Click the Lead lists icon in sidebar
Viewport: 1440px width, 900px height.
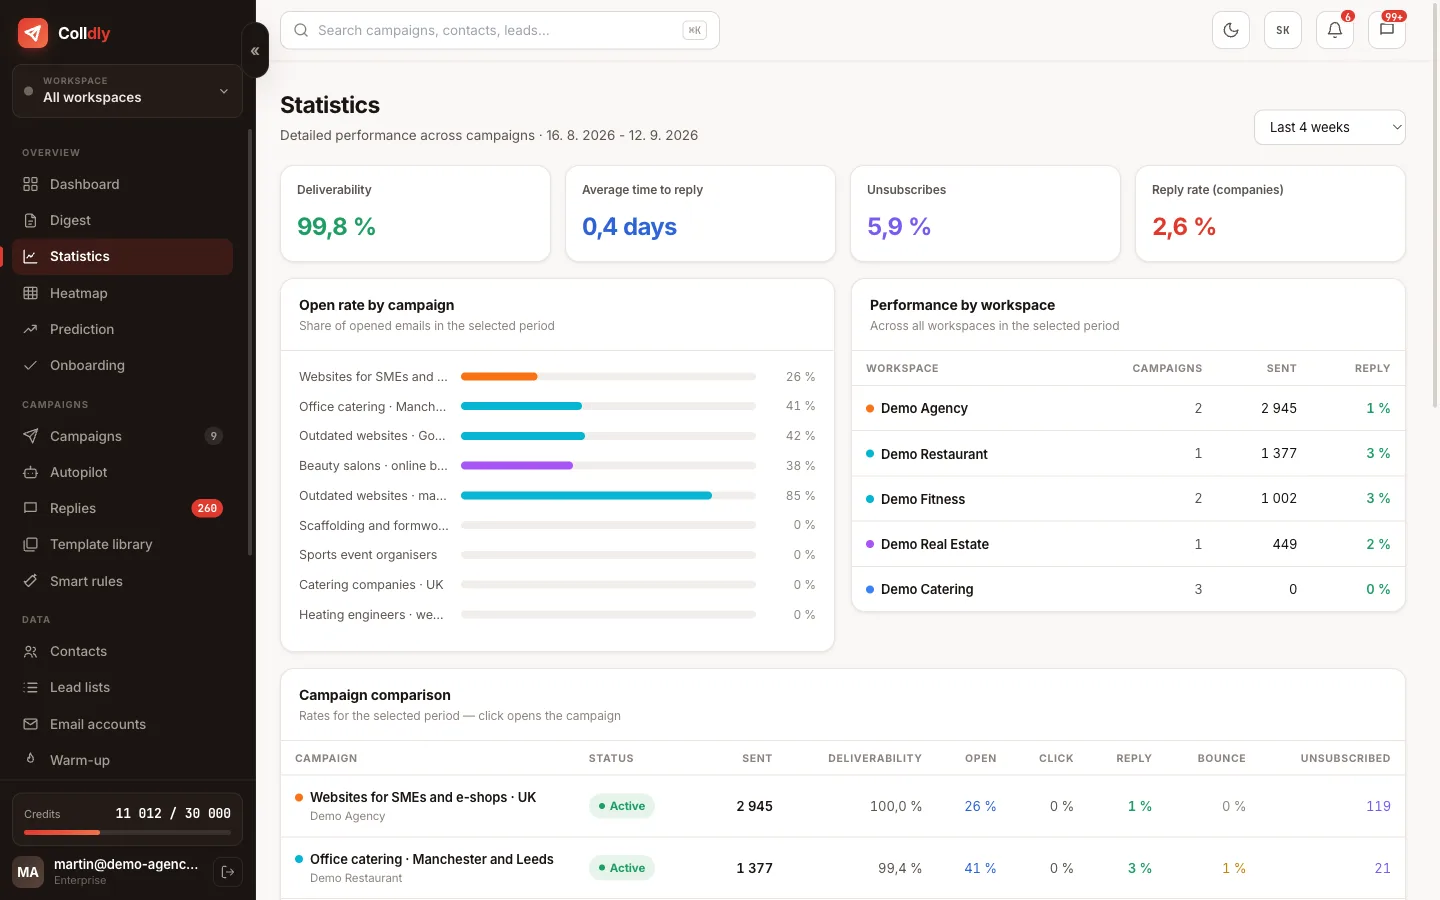click(31, 687)
